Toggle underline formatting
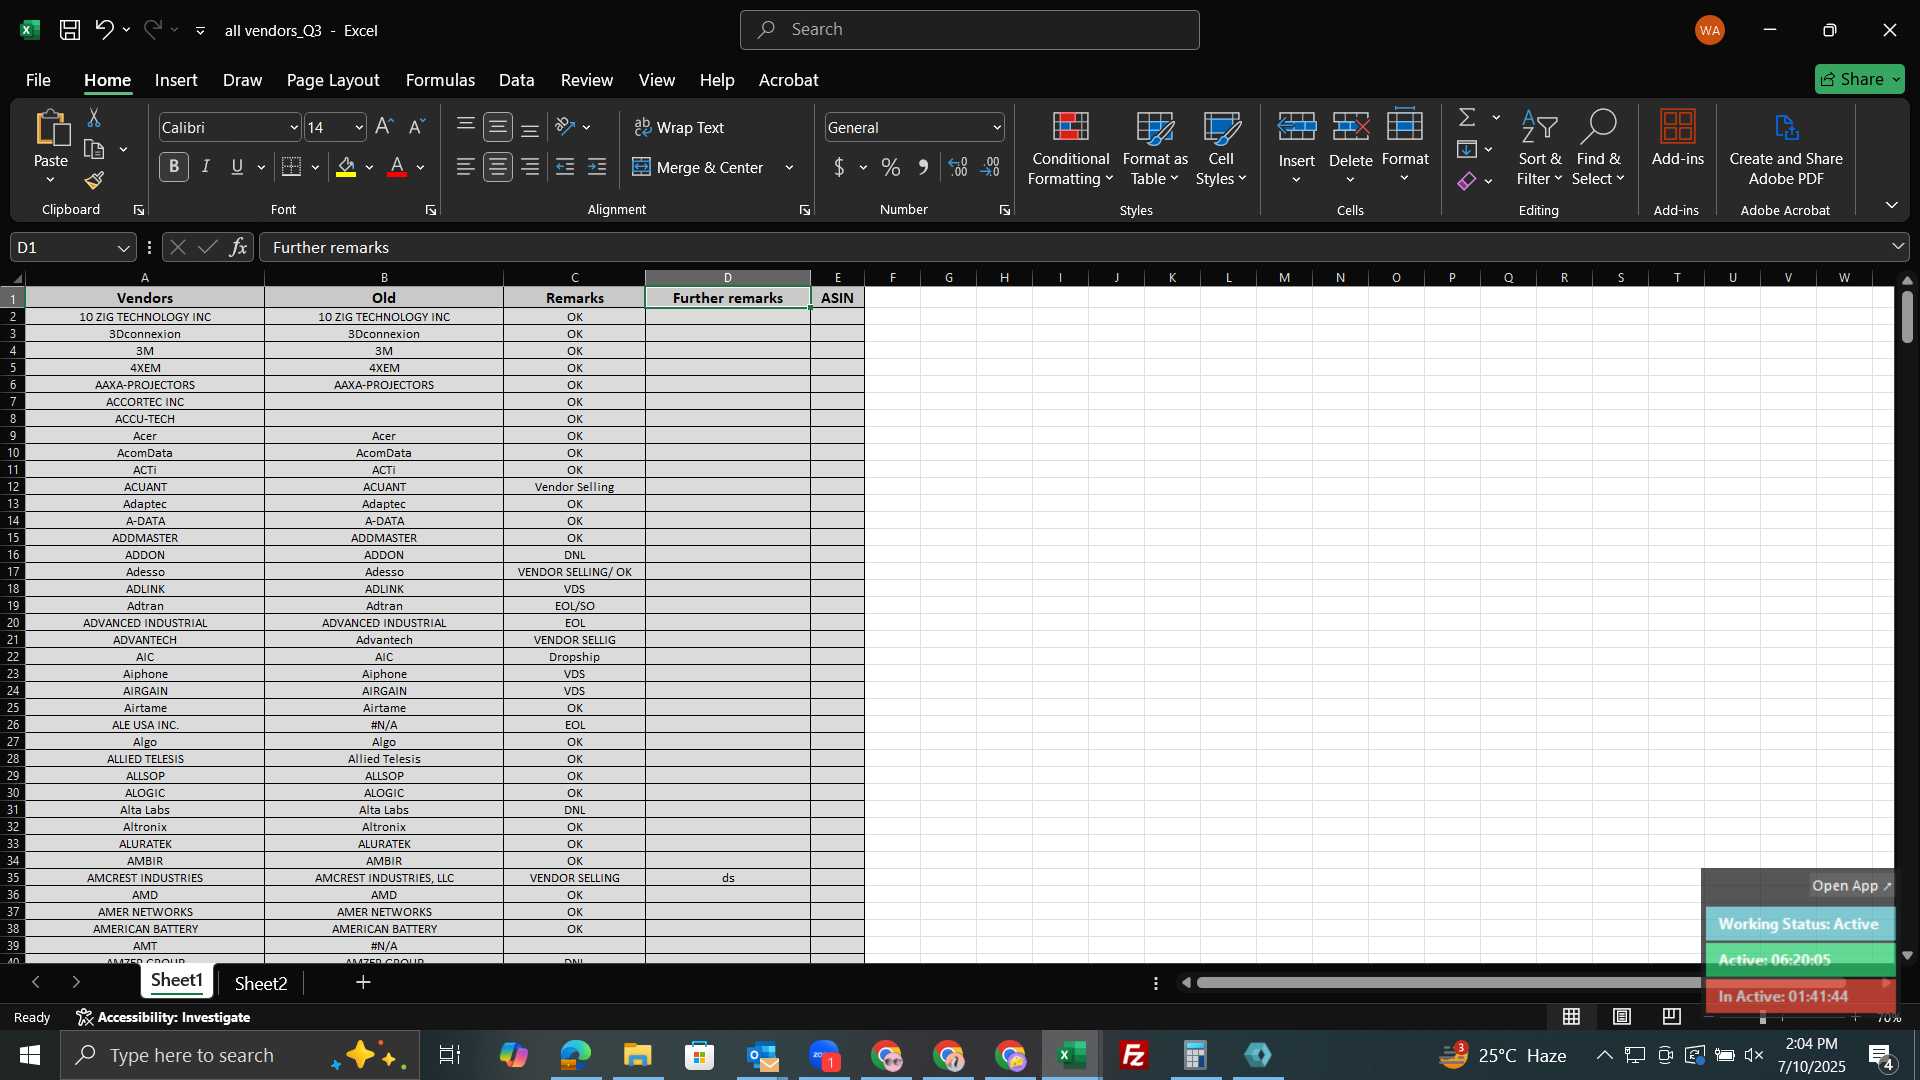The image size is (1920, 1080). click(237, 167)
